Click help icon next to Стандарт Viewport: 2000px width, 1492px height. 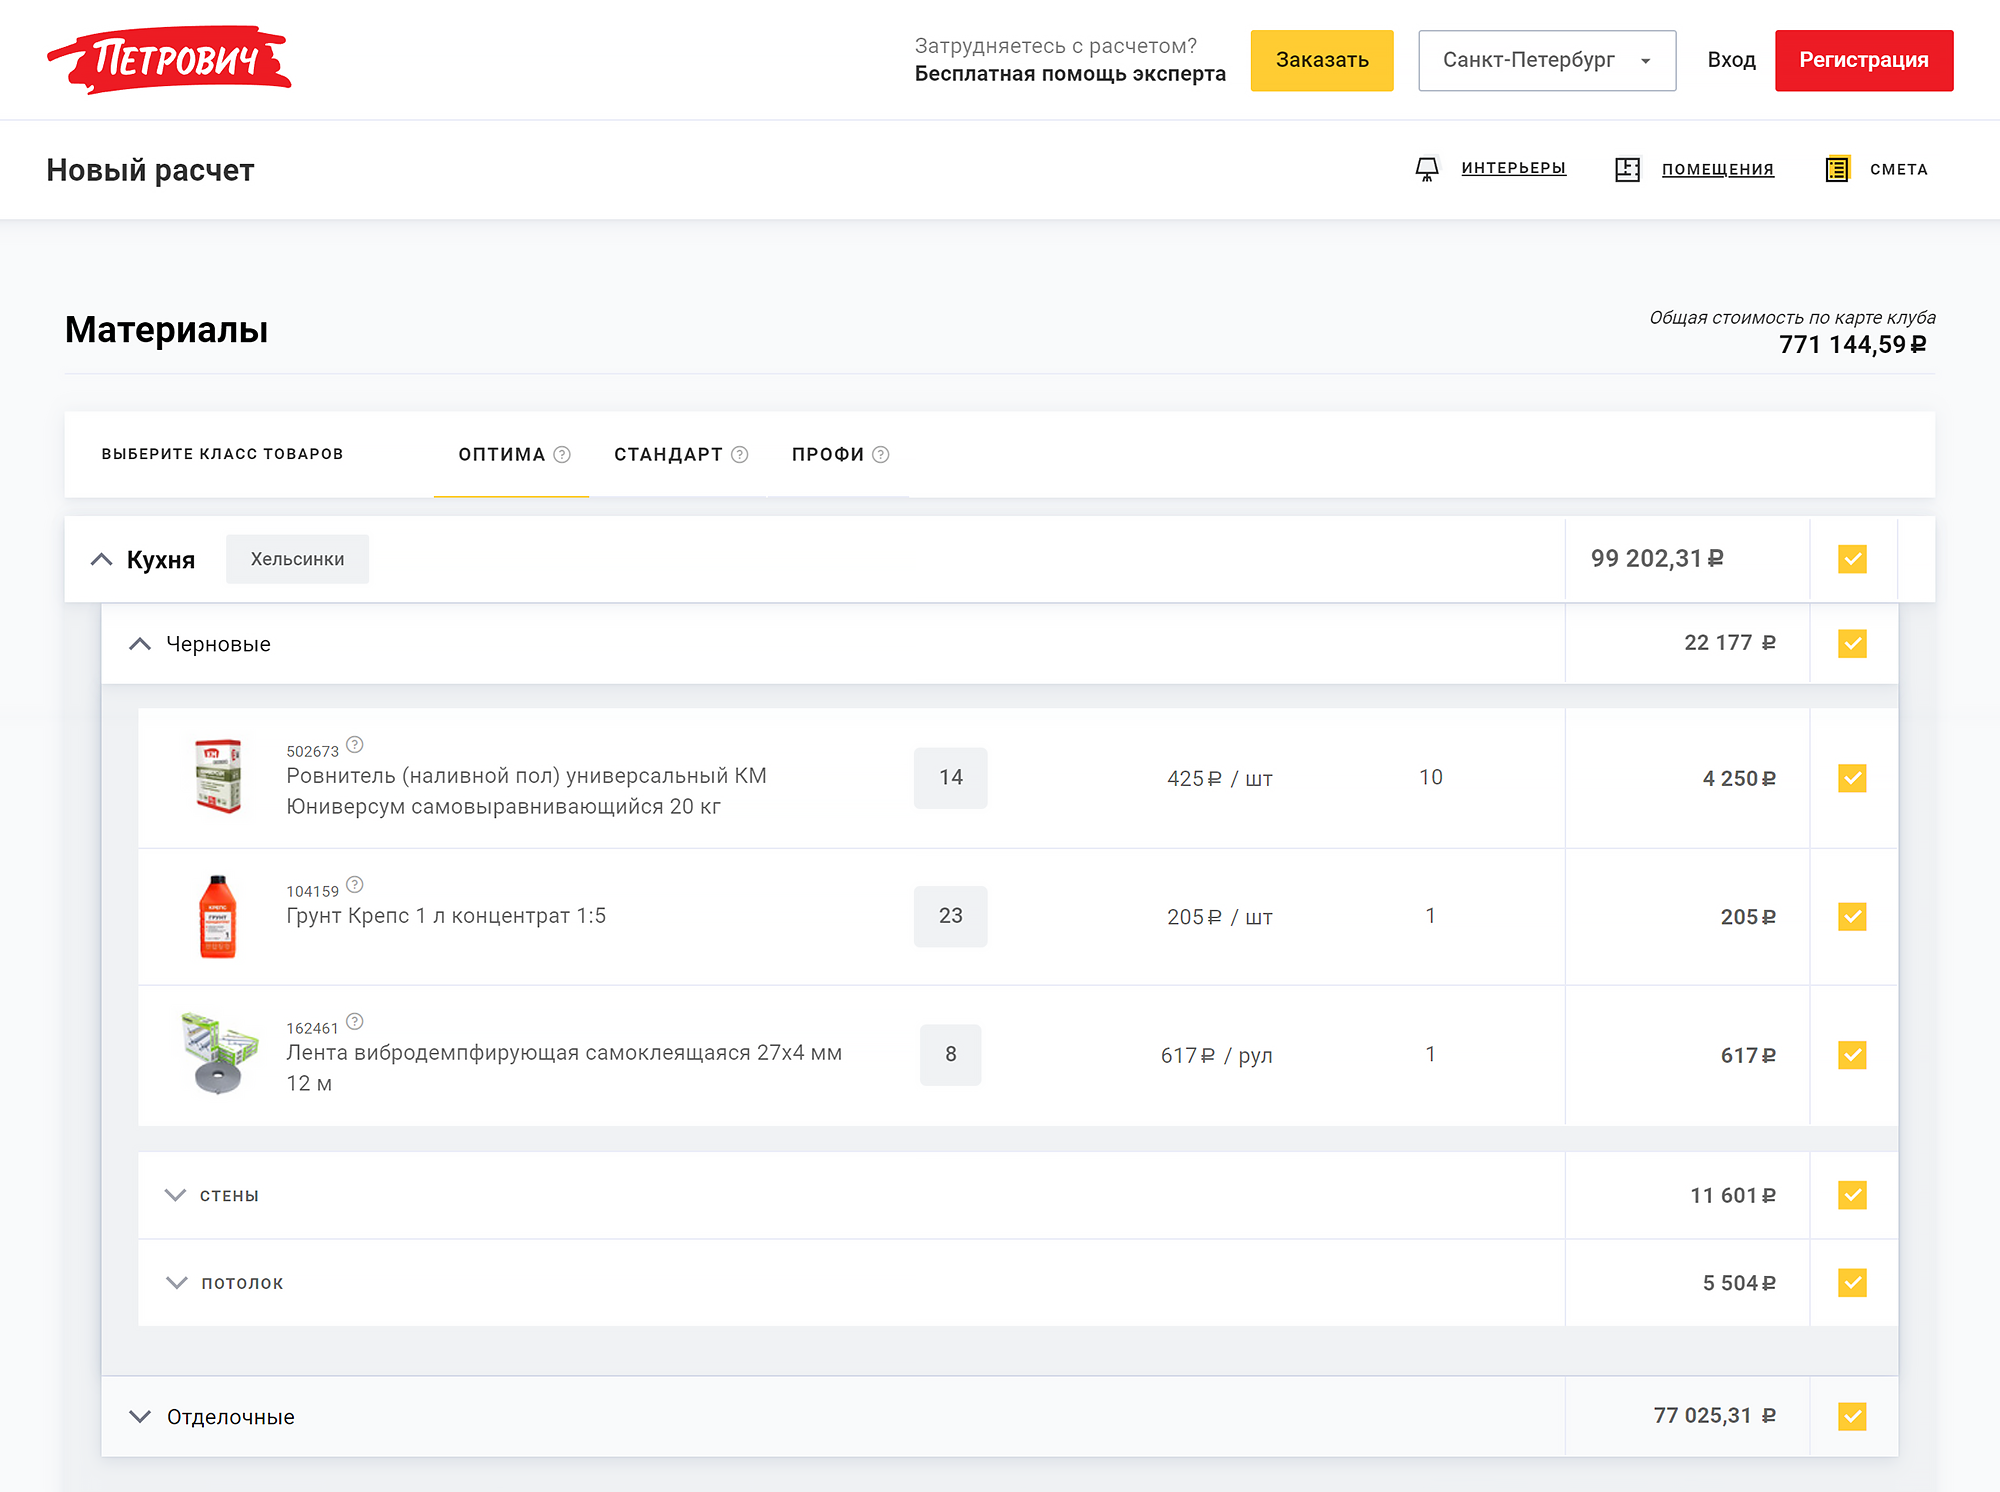tap(739, 454)
